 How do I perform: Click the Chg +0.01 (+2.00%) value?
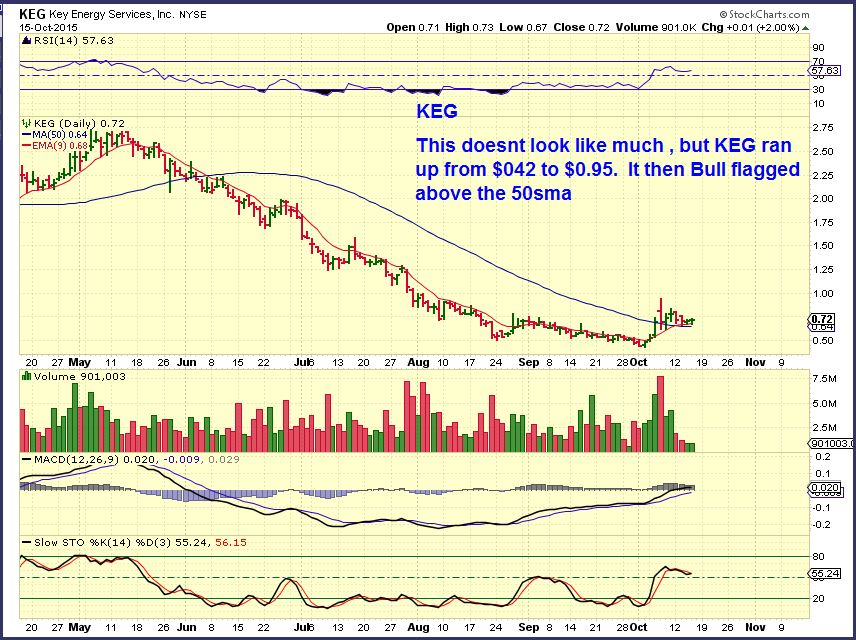[751, 27]
